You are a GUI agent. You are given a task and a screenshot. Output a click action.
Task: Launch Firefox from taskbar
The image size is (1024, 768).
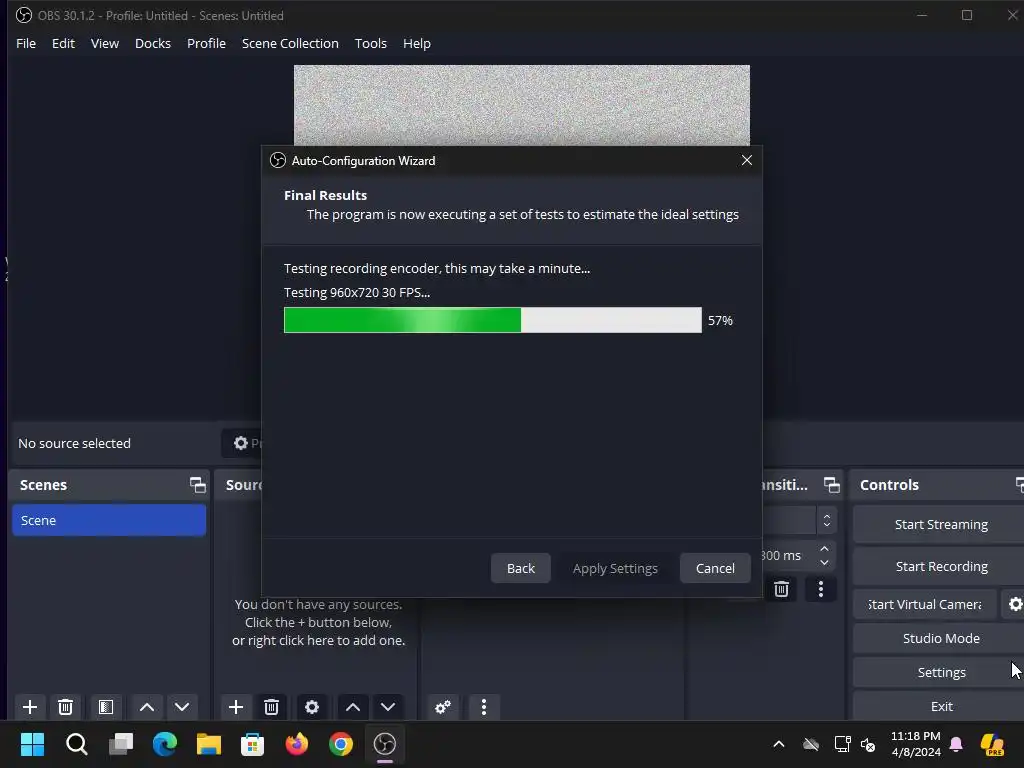pyautogui.click(x=296, y=744)
